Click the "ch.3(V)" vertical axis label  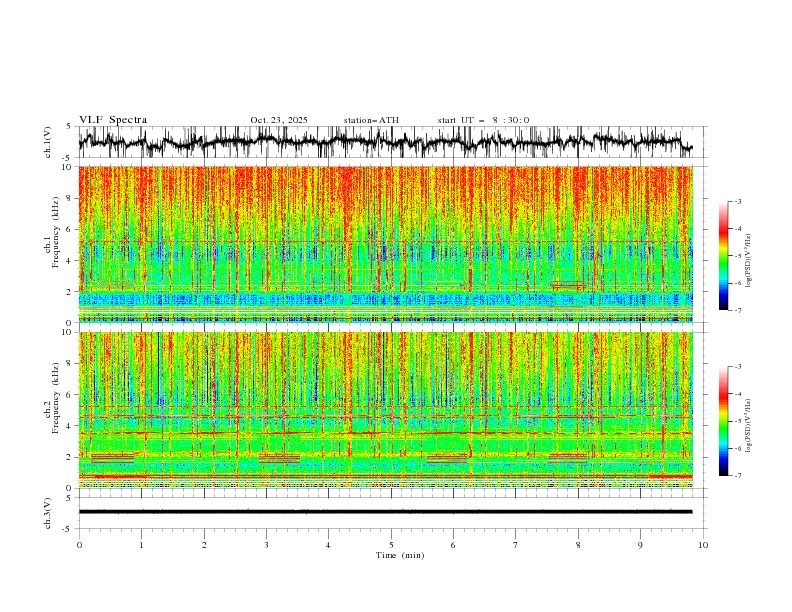(x=48, y=513)
